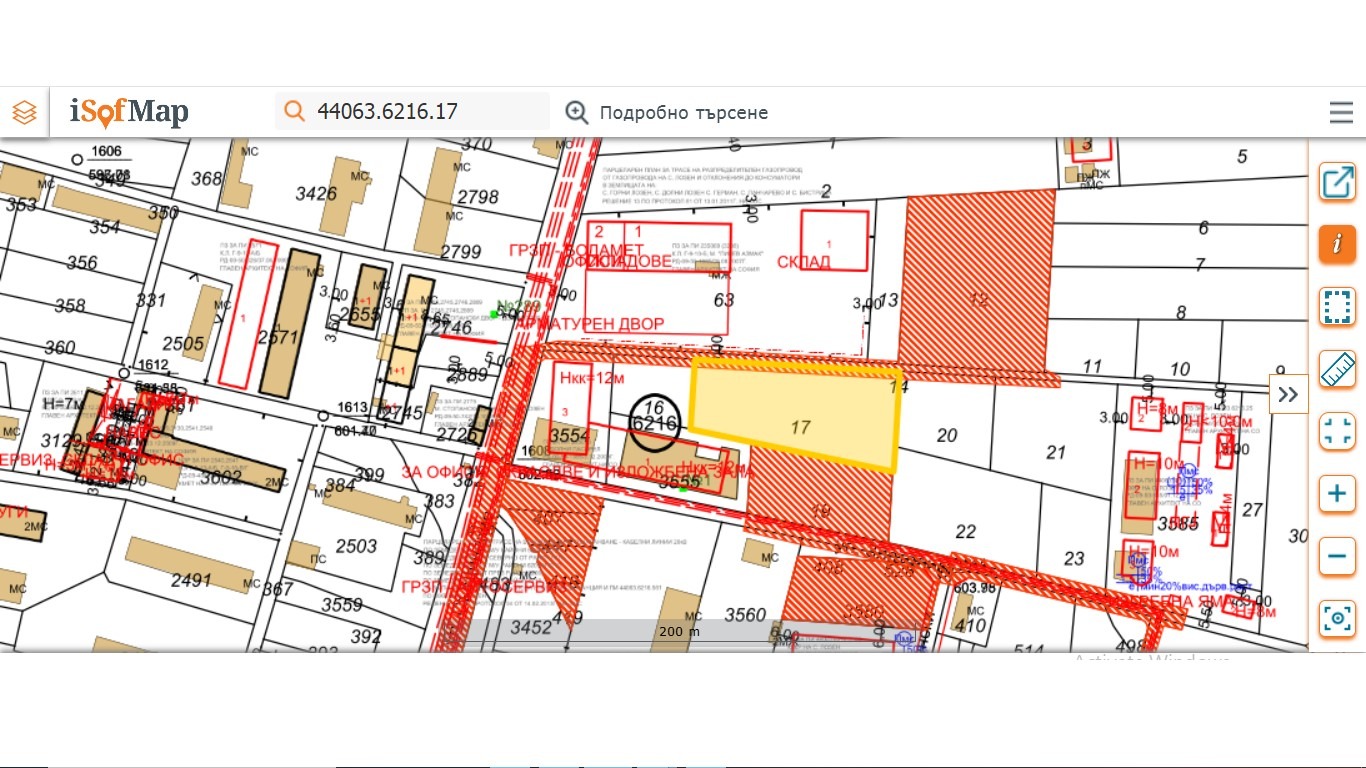The height and width of the screenshot is (768, 1366).
Task: Select the rectangle selection tool
Action: tap(1337, 307)
